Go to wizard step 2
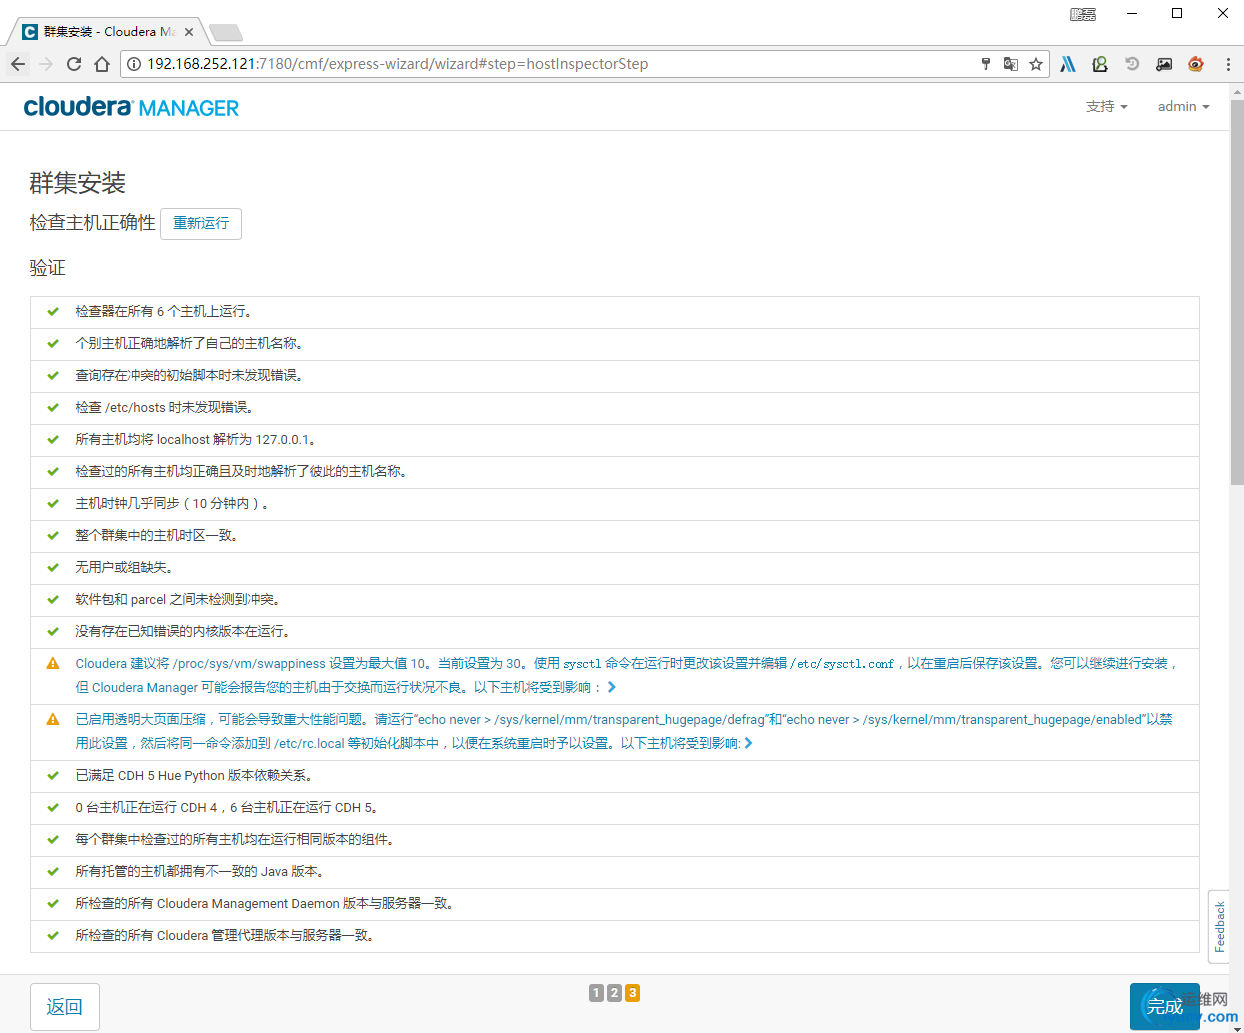This screenshot has width=1244, height=1033. [614, 993]
